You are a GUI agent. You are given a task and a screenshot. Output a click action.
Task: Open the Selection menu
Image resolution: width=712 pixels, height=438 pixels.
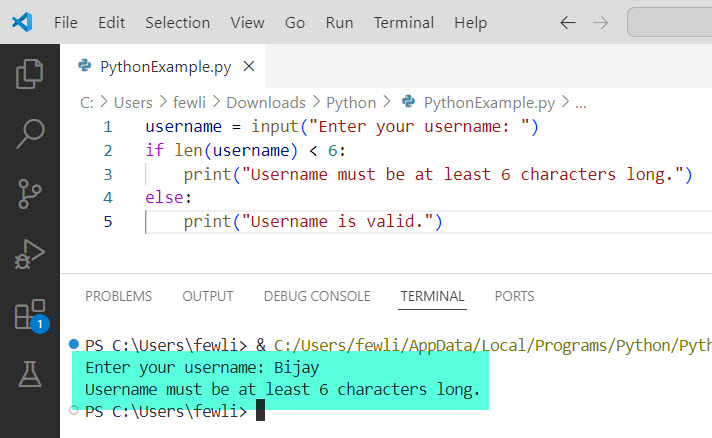[x=178, y=22]
